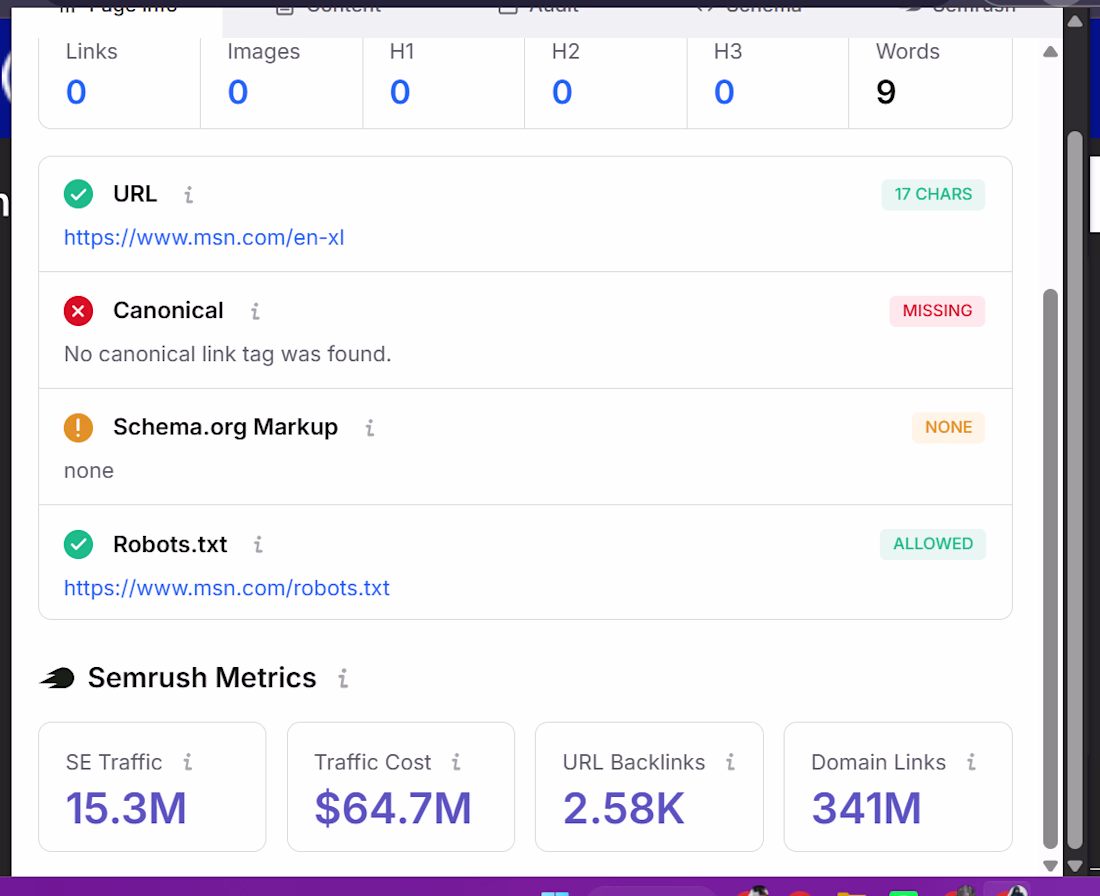Image resolution: width=1100 pixels, height=896 pixels.
Task: Click the URL Backlinks info icon
Action: coord(730,762)
